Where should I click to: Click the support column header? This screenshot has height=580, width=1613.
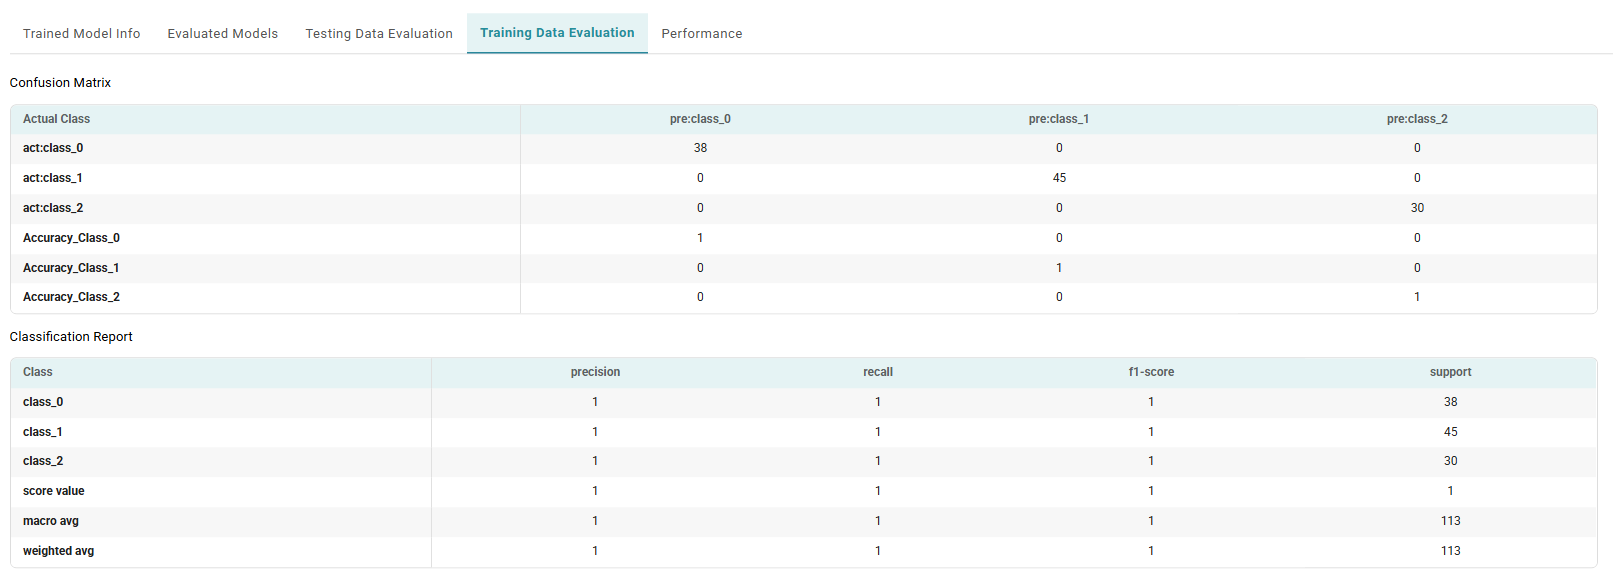coord(1450,372)
